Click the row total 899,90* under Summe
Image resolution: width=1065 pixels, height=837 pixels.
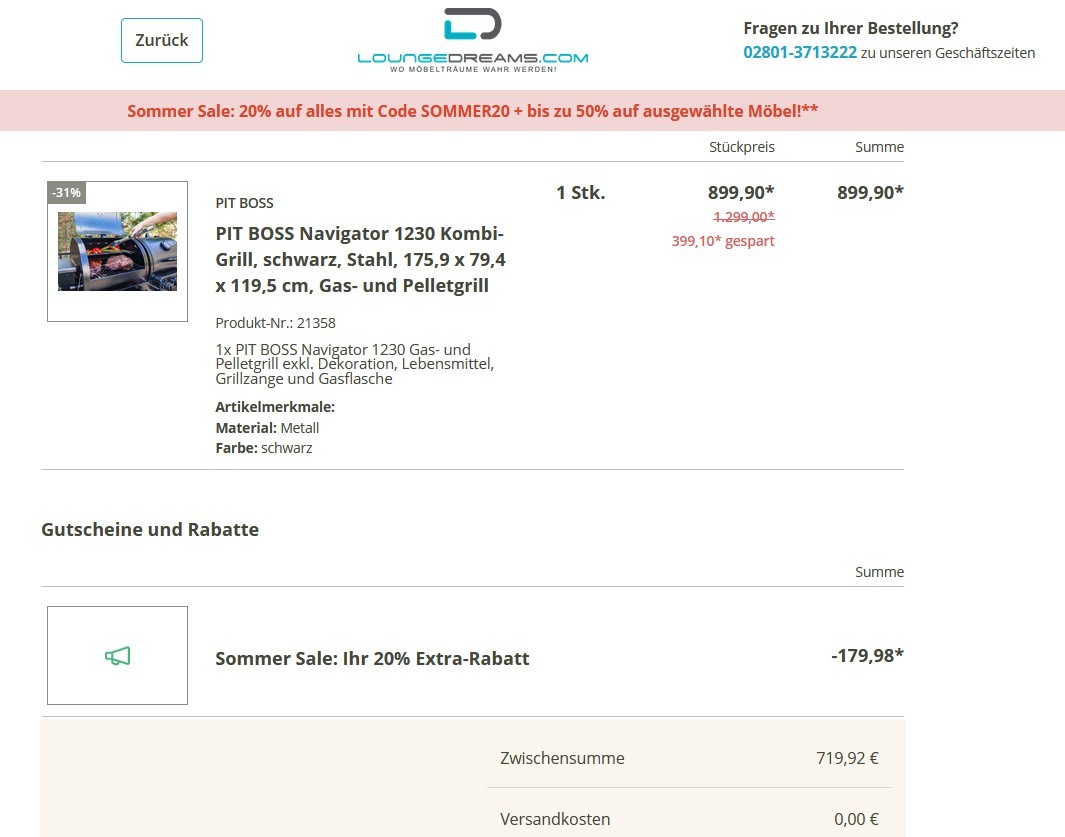pos(870,193)
